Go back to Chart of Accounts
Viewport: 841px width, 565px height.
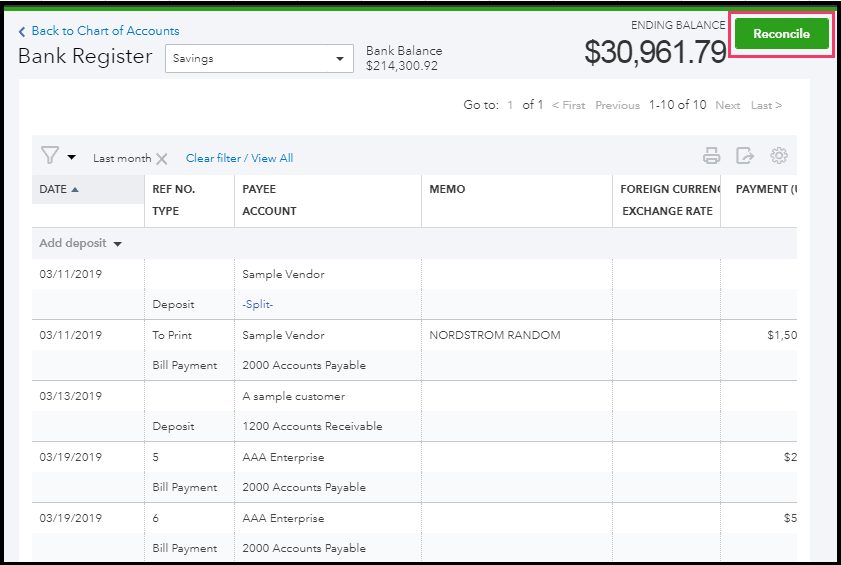click(105, 31)
